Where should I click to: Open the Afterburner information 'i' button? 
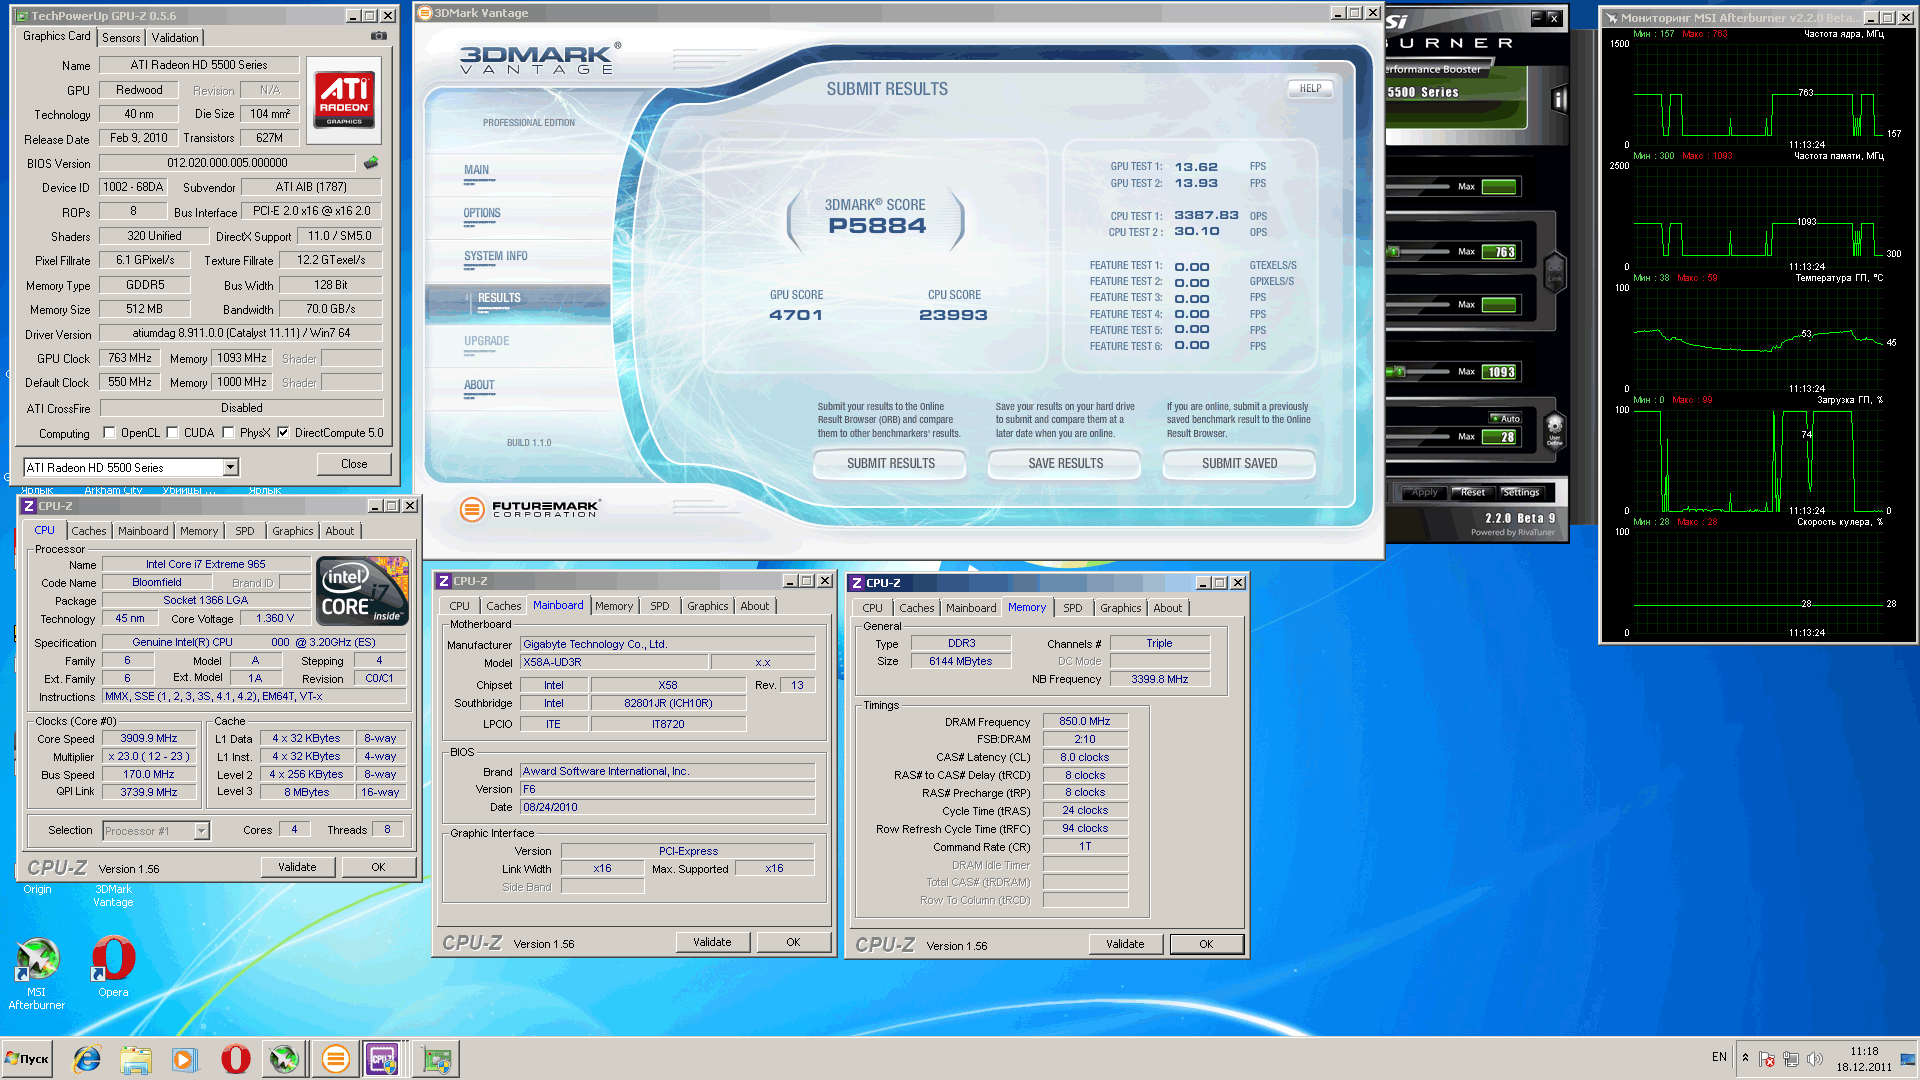[1557, 99]
